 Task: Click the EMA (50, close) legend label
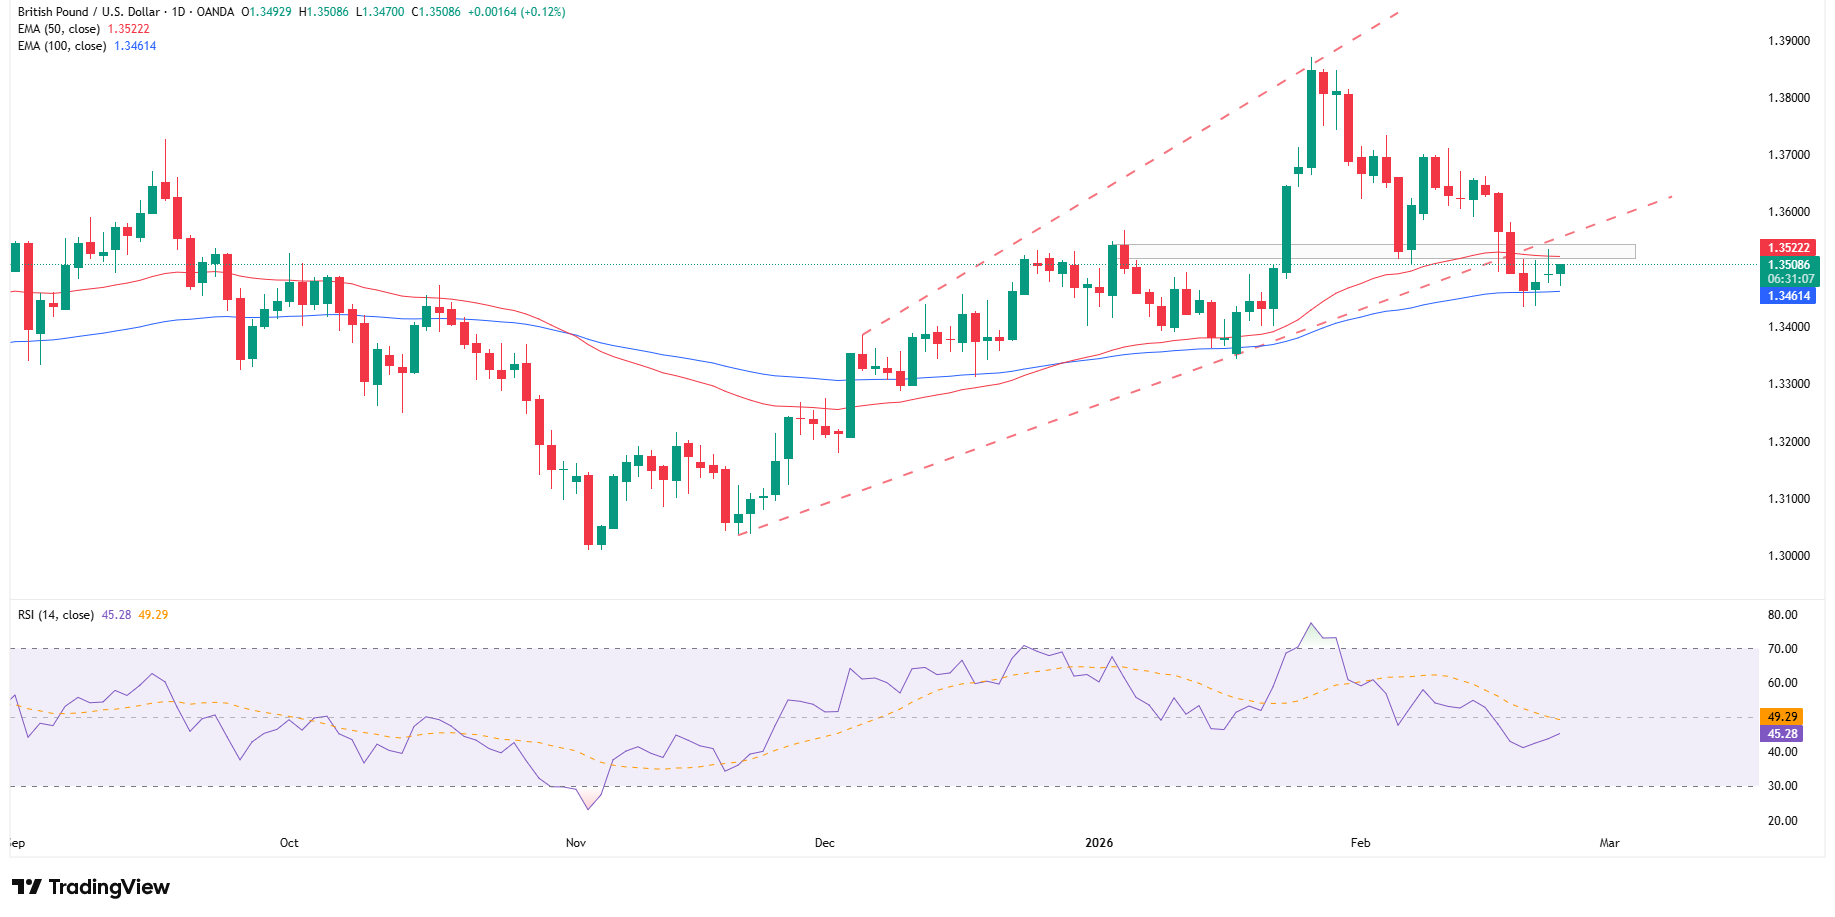pos(59,29)
